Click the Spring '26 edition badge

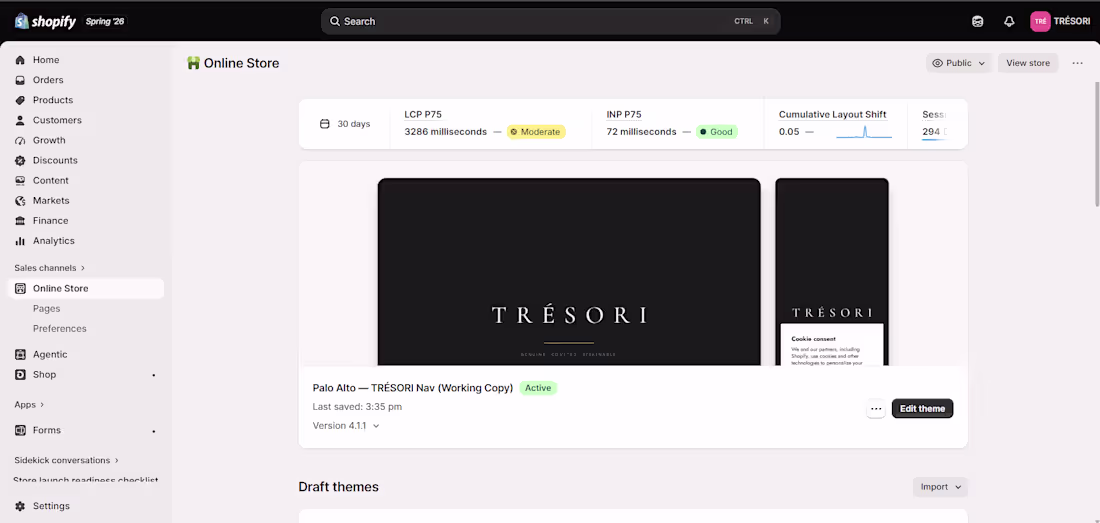(105, 22)
